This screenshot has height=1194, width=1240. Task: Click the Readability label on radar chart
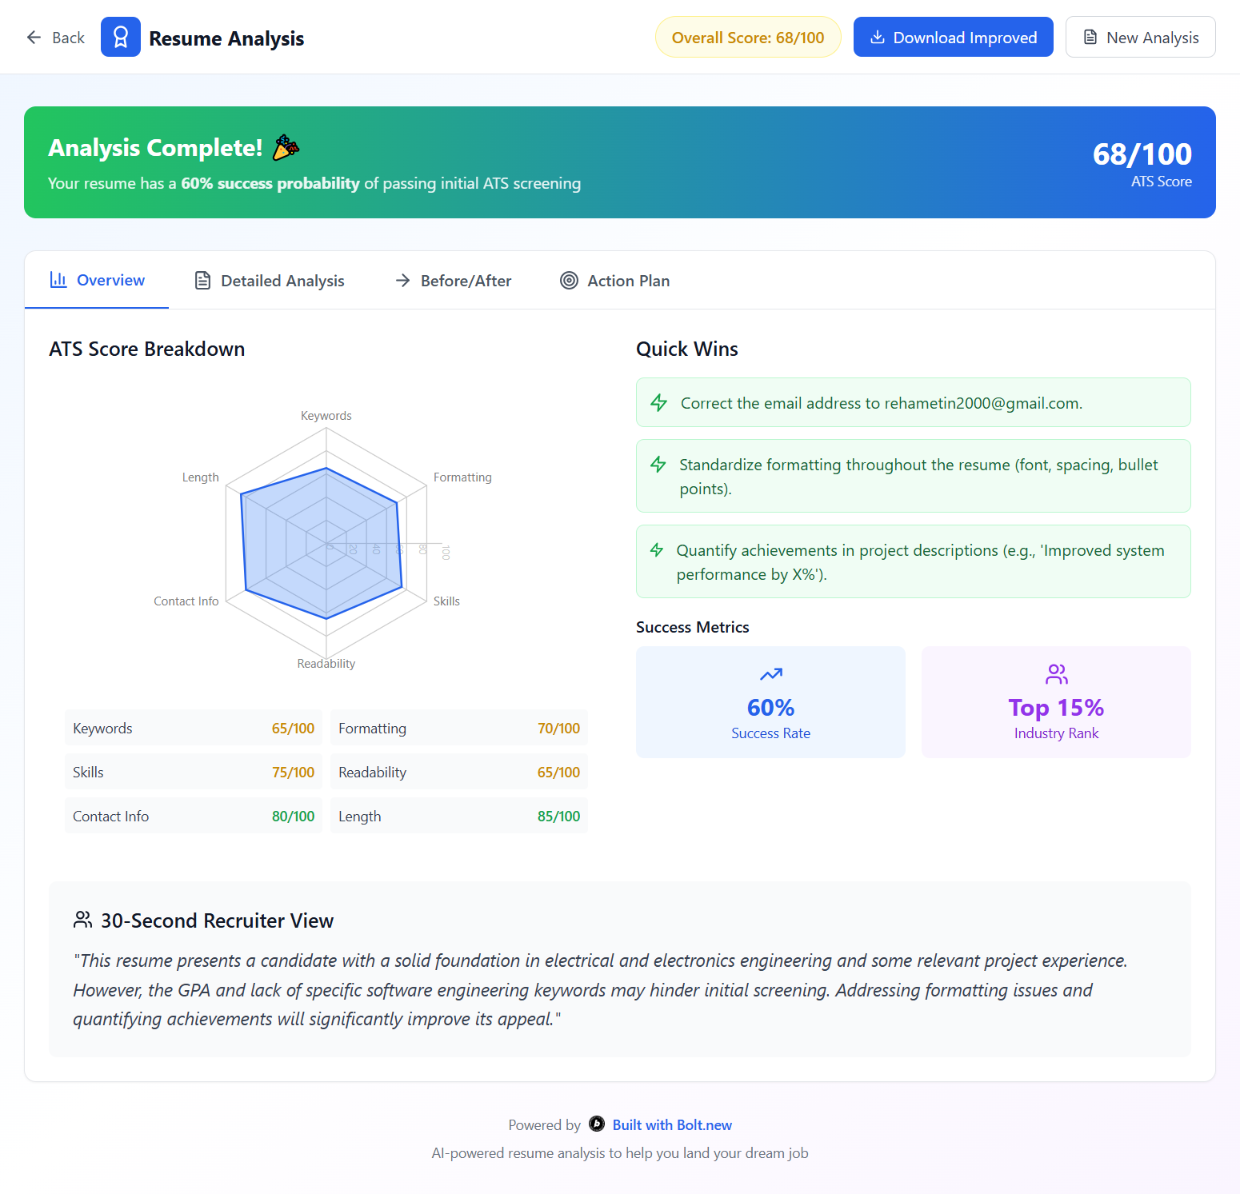click(326, 663)
